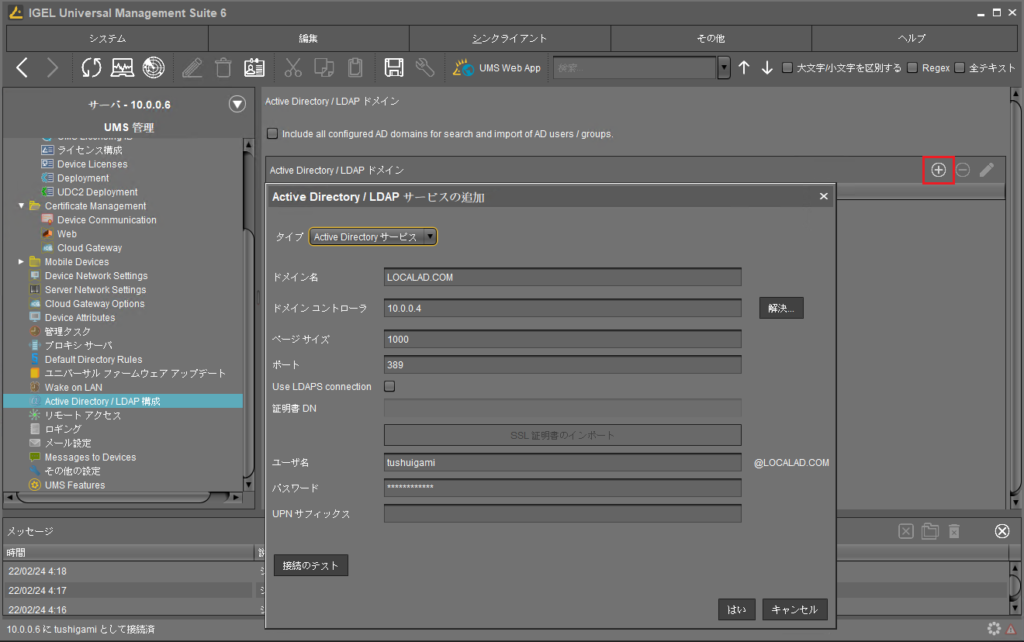The image size is (1024, 642).
Task: Close the Active Directory / LDAP dialog
Action: 824,196
